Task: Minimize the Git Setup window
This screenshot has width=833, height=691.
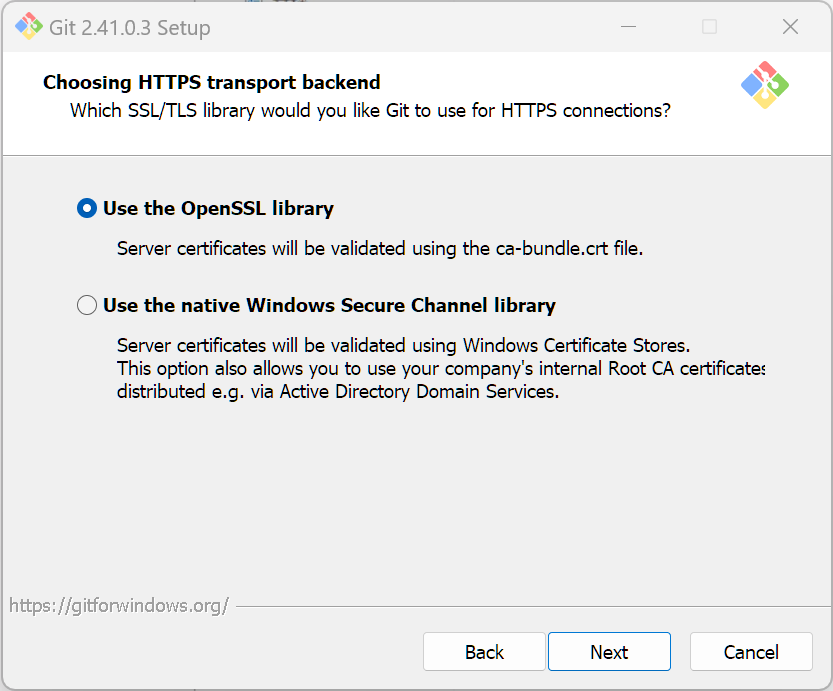Action: (628, 27)
